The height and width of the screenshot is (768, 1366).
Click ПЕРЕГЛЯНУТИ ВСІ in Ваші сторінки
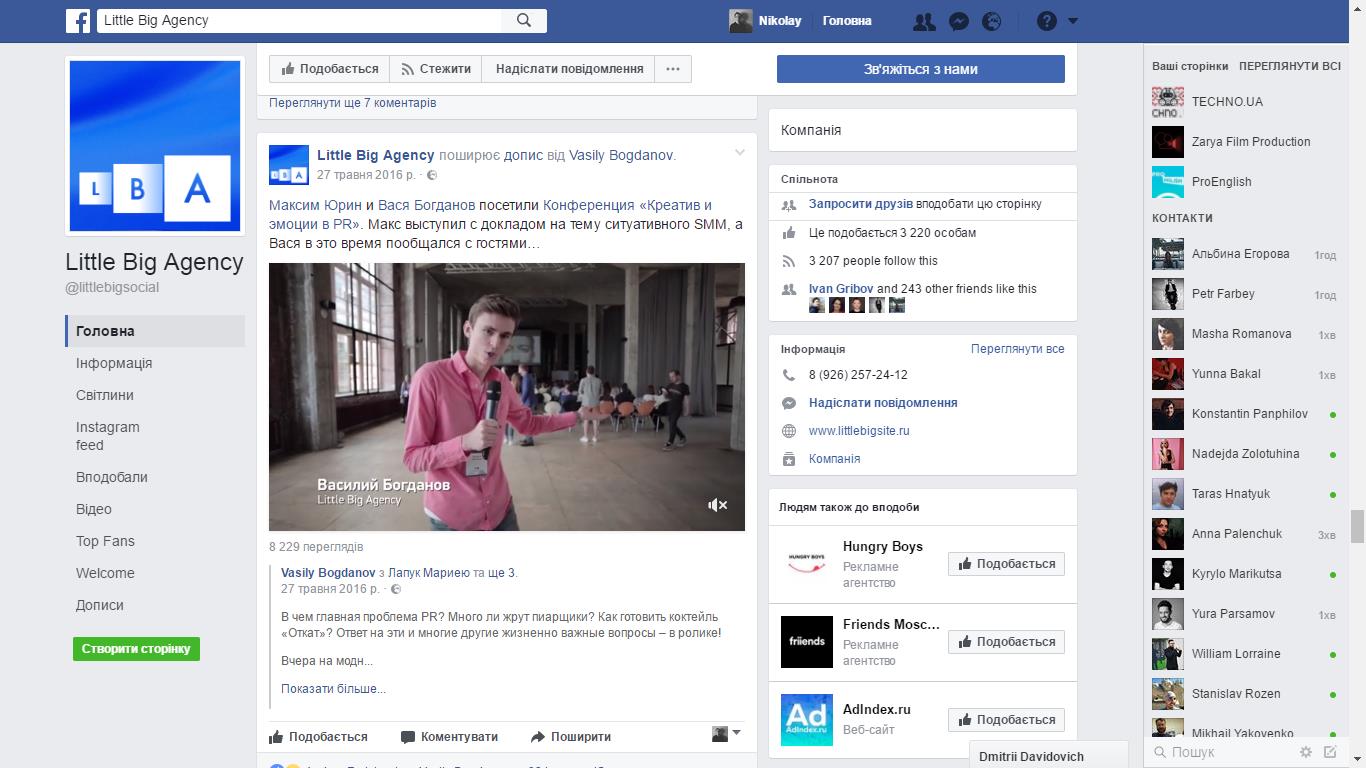[x=1290, y=66]
